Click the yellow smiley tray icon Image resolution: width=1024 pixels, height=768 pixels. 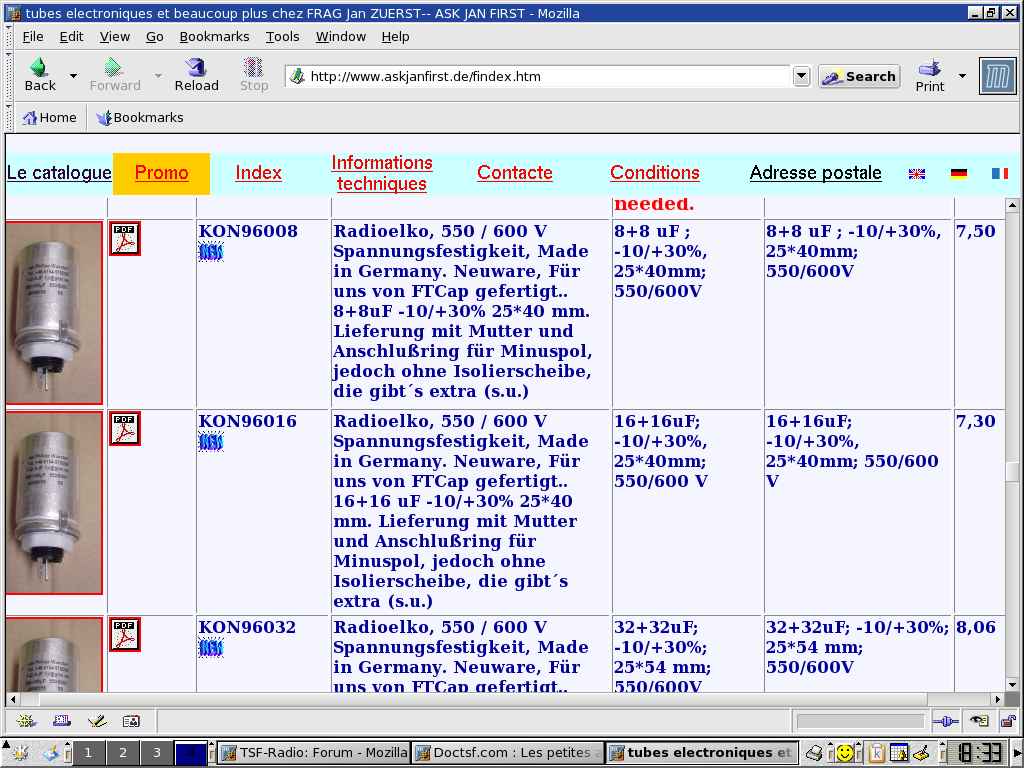click(844, 753)
